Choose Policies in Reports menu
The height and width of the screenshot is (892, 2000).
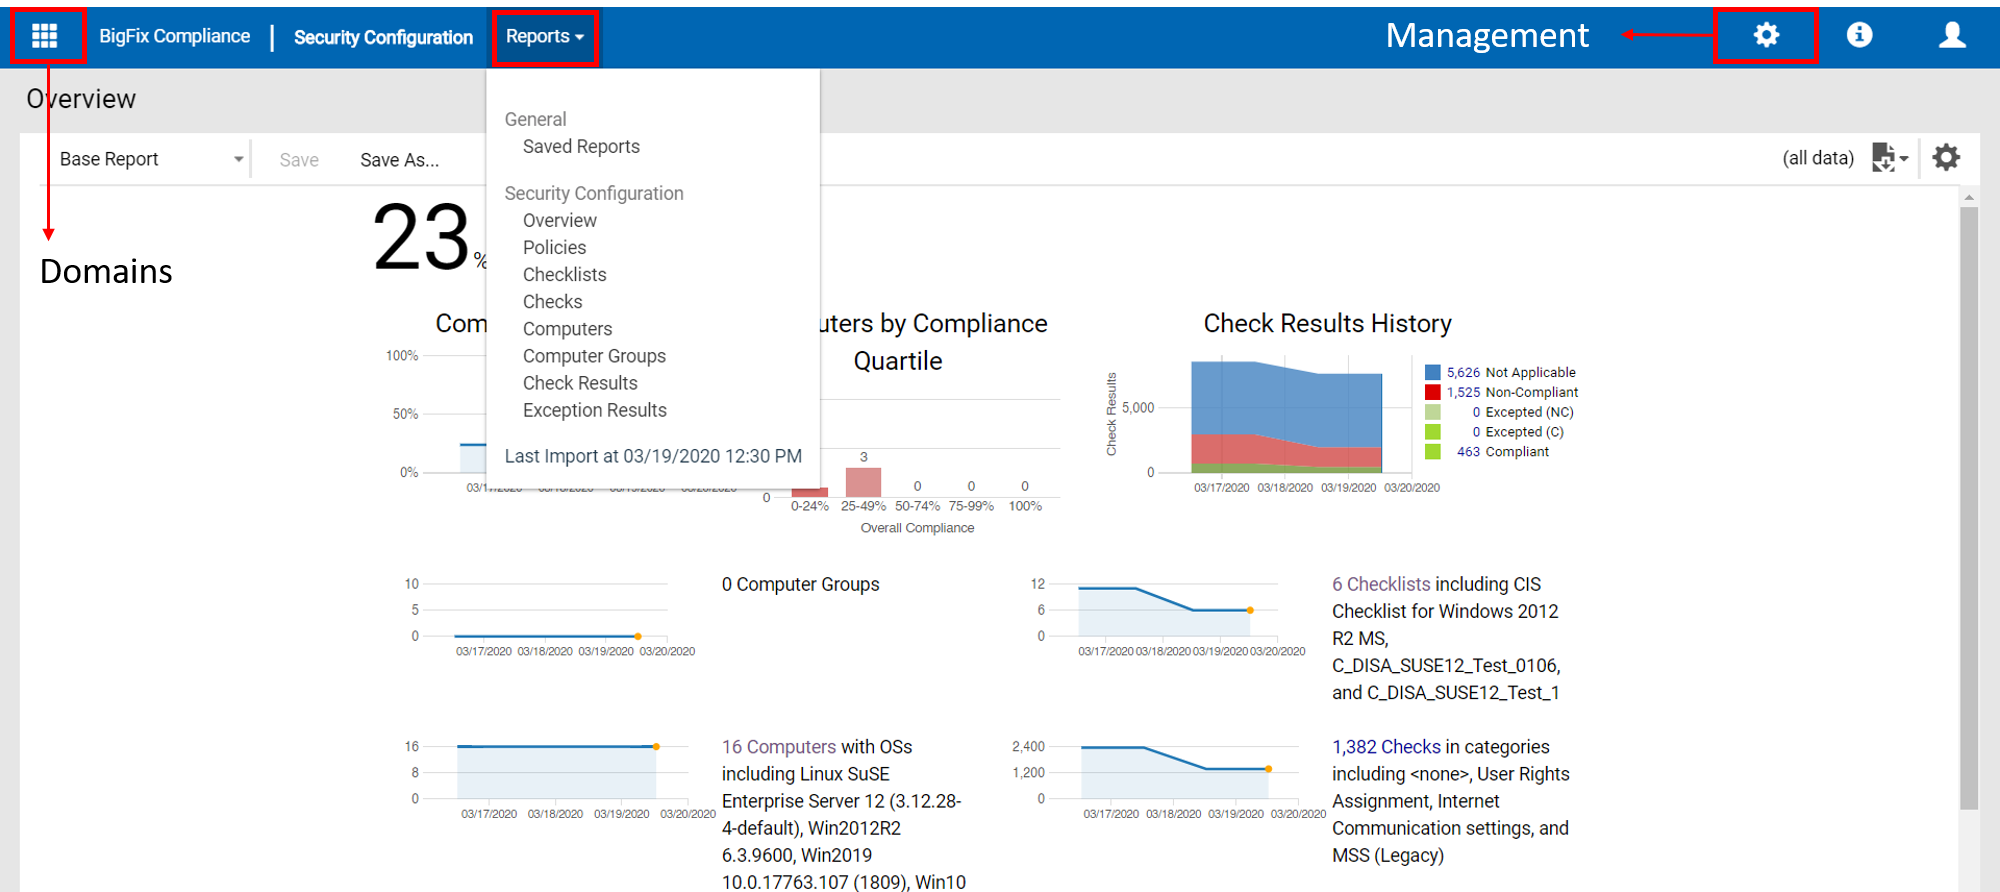pos(554,248)
